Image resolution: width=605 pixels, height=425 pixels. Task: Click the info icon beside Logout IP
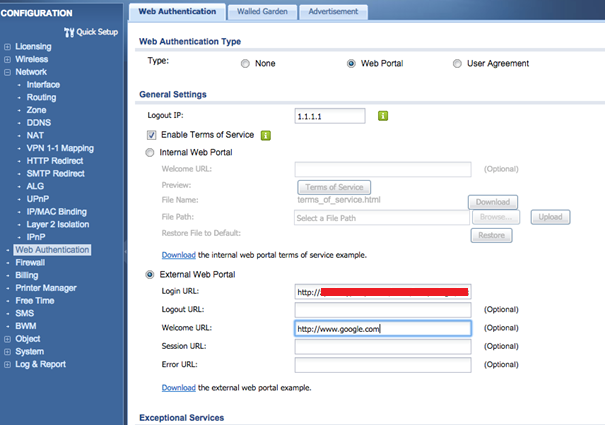pyautogui.click(x=383, y=116)
